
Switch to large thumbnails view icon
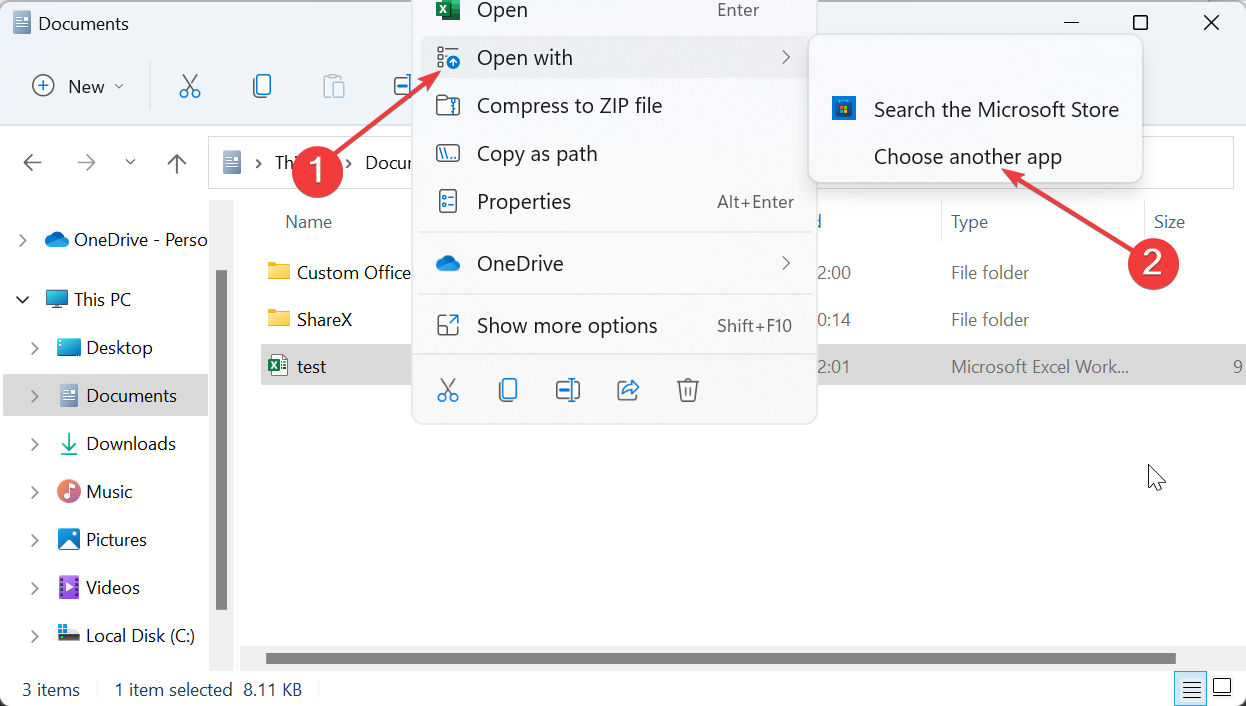[1222, 688]
